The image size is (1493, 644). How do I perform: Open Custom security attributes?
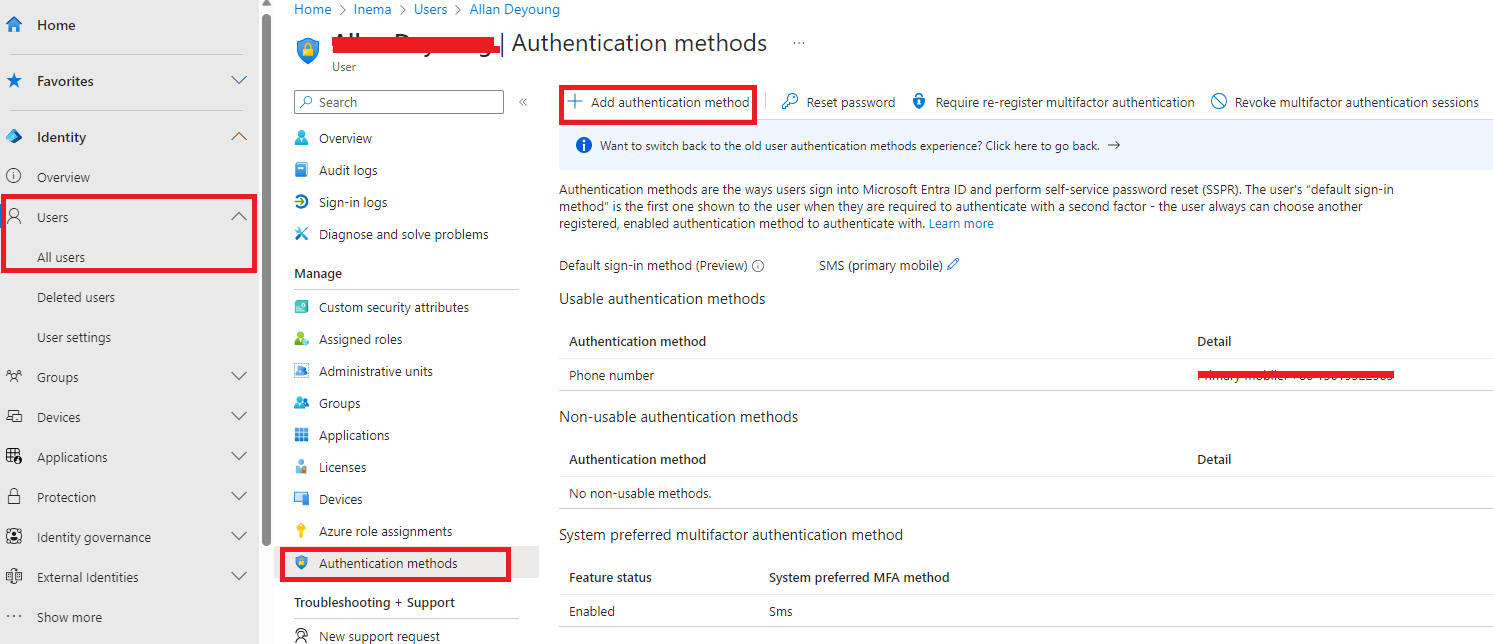[394, 306]
